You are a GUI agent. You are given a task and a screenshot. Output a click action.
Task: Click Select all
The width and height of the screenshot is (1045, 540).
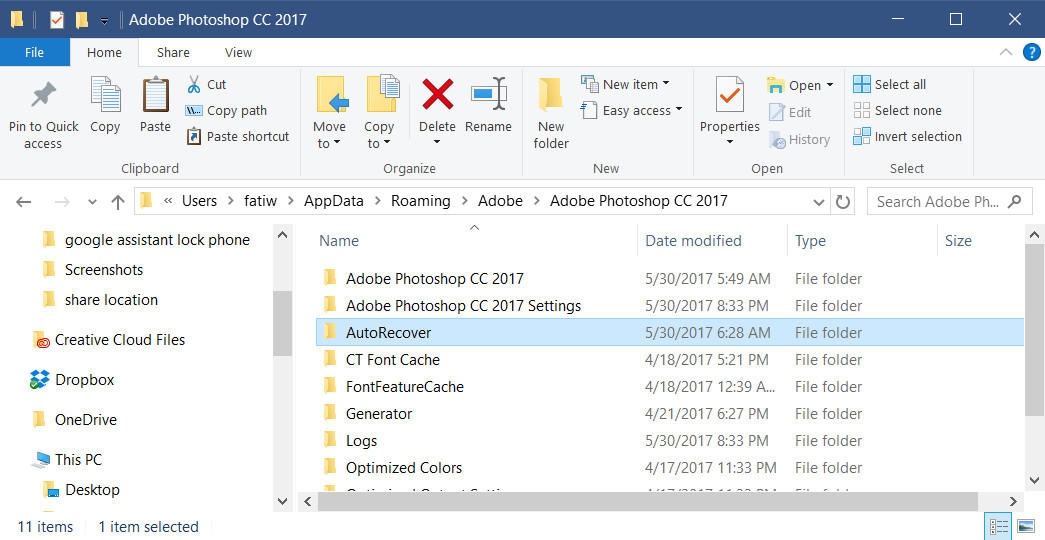click(890, 85)
